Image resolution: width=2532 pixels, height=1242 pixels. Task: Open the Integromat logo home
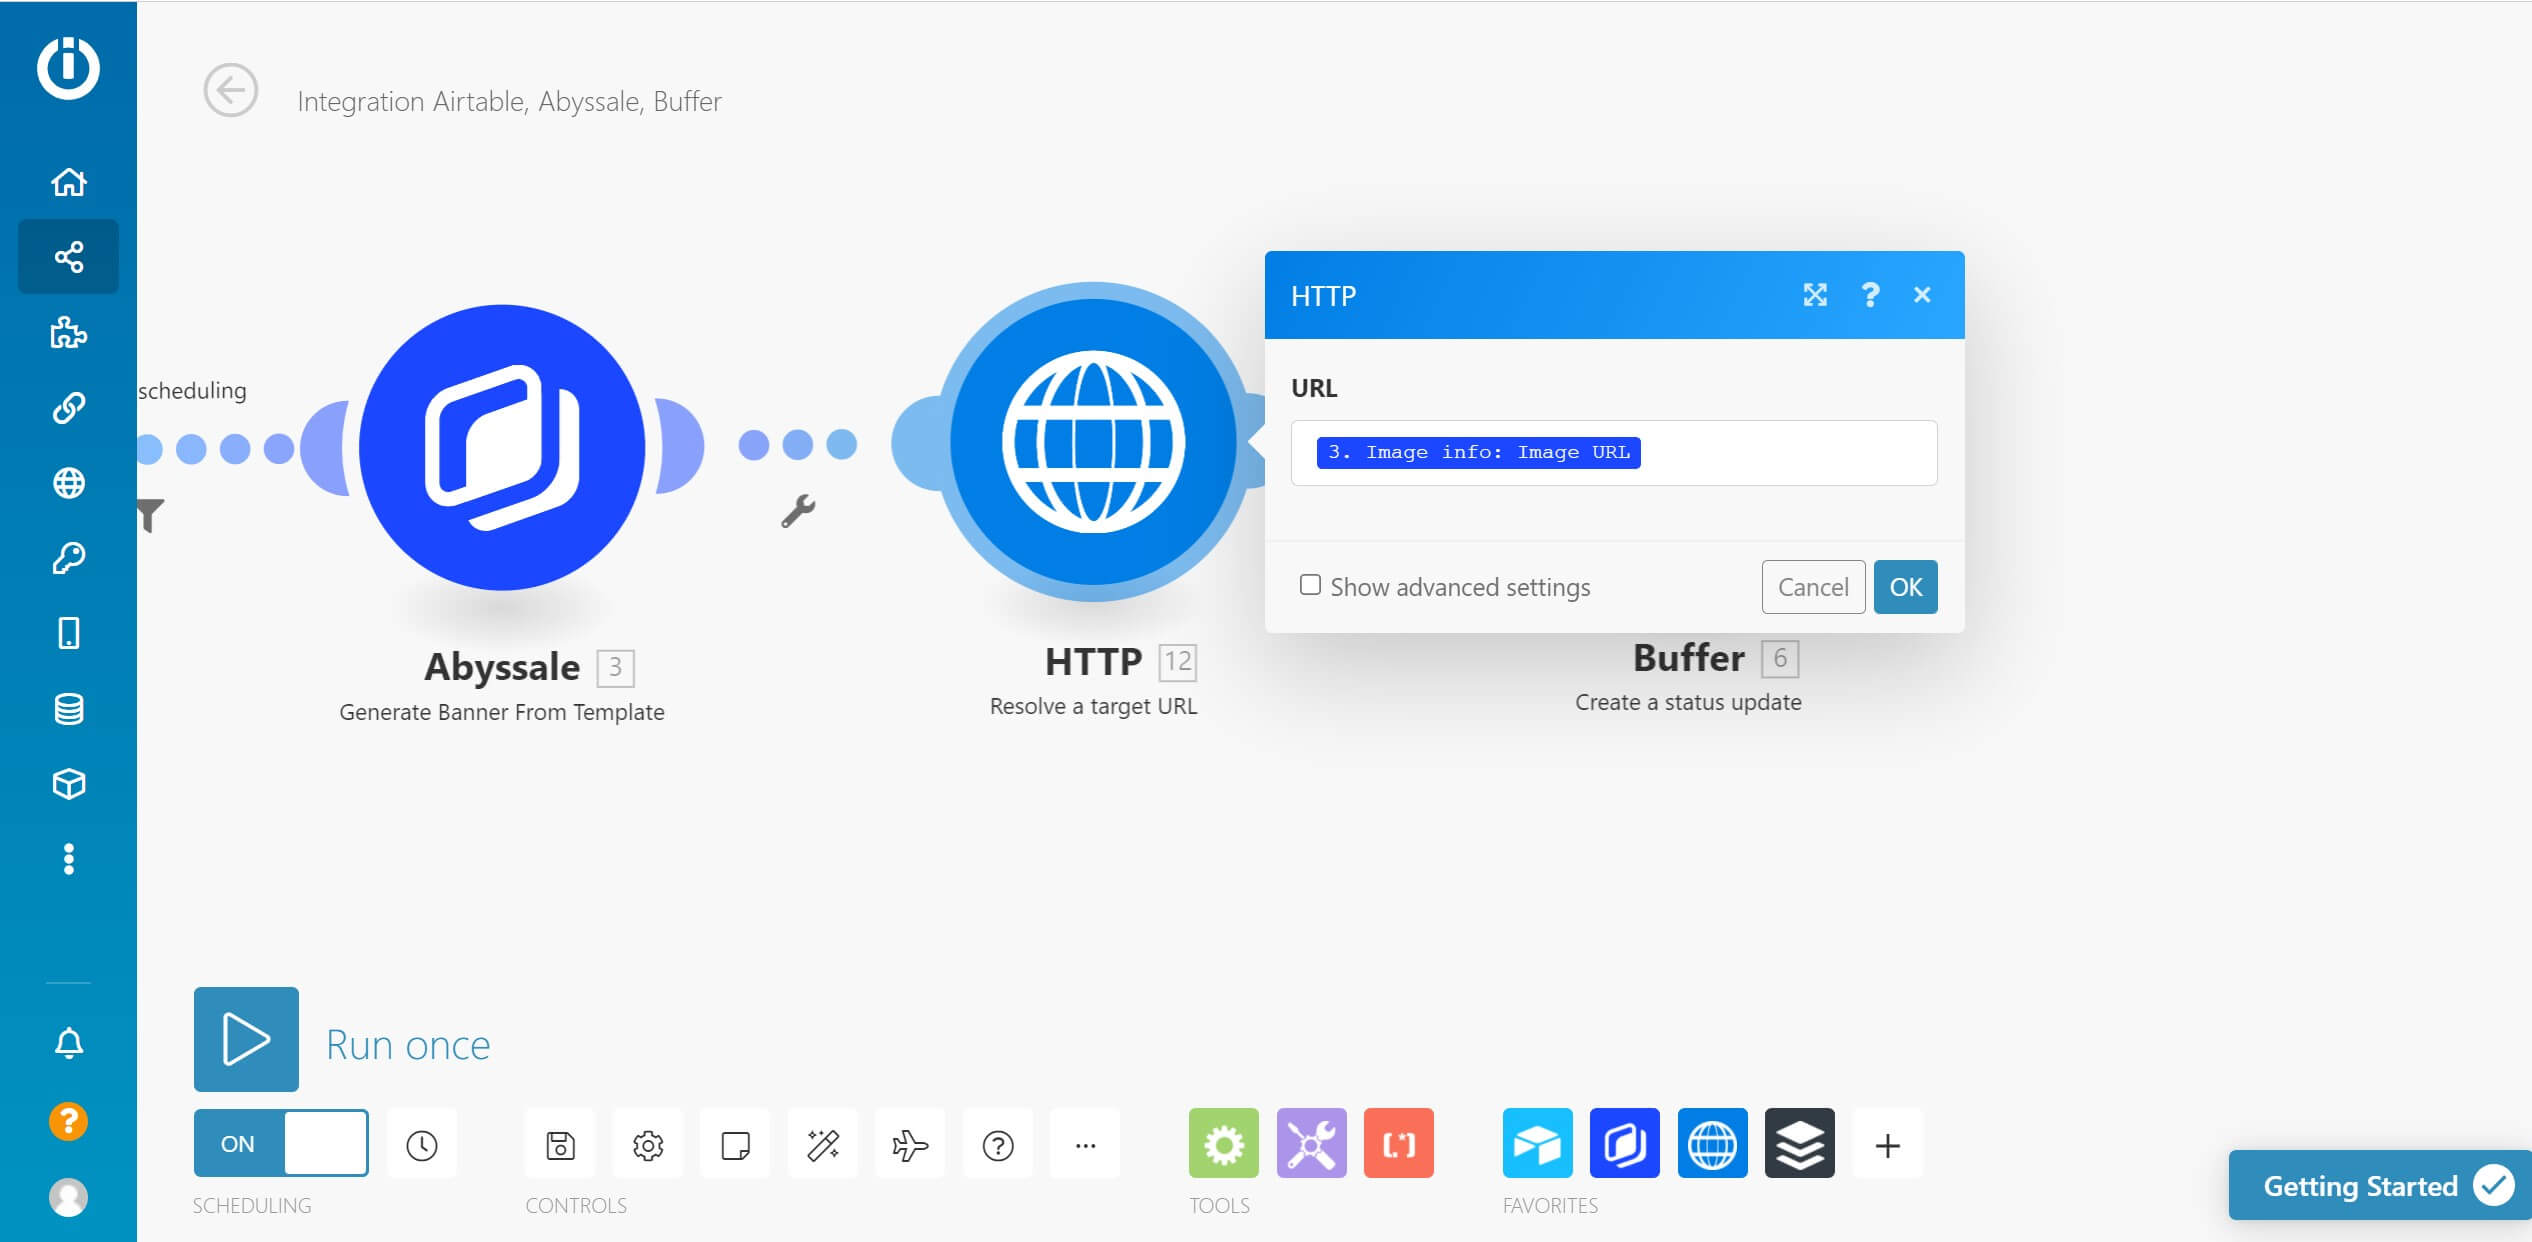tap(68, 68)
